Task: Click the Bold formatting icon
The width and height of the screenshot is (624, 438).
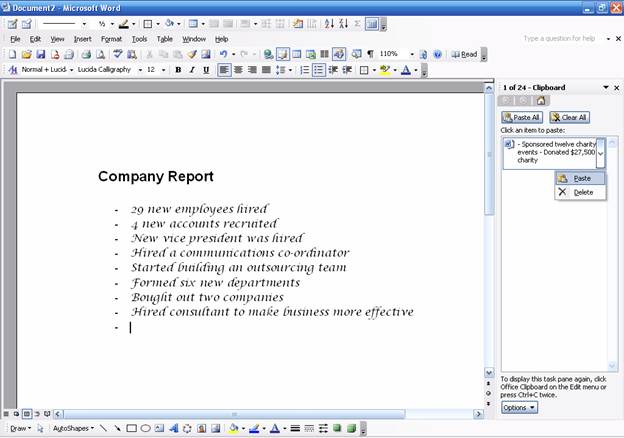Action: [x=178, y=70]
